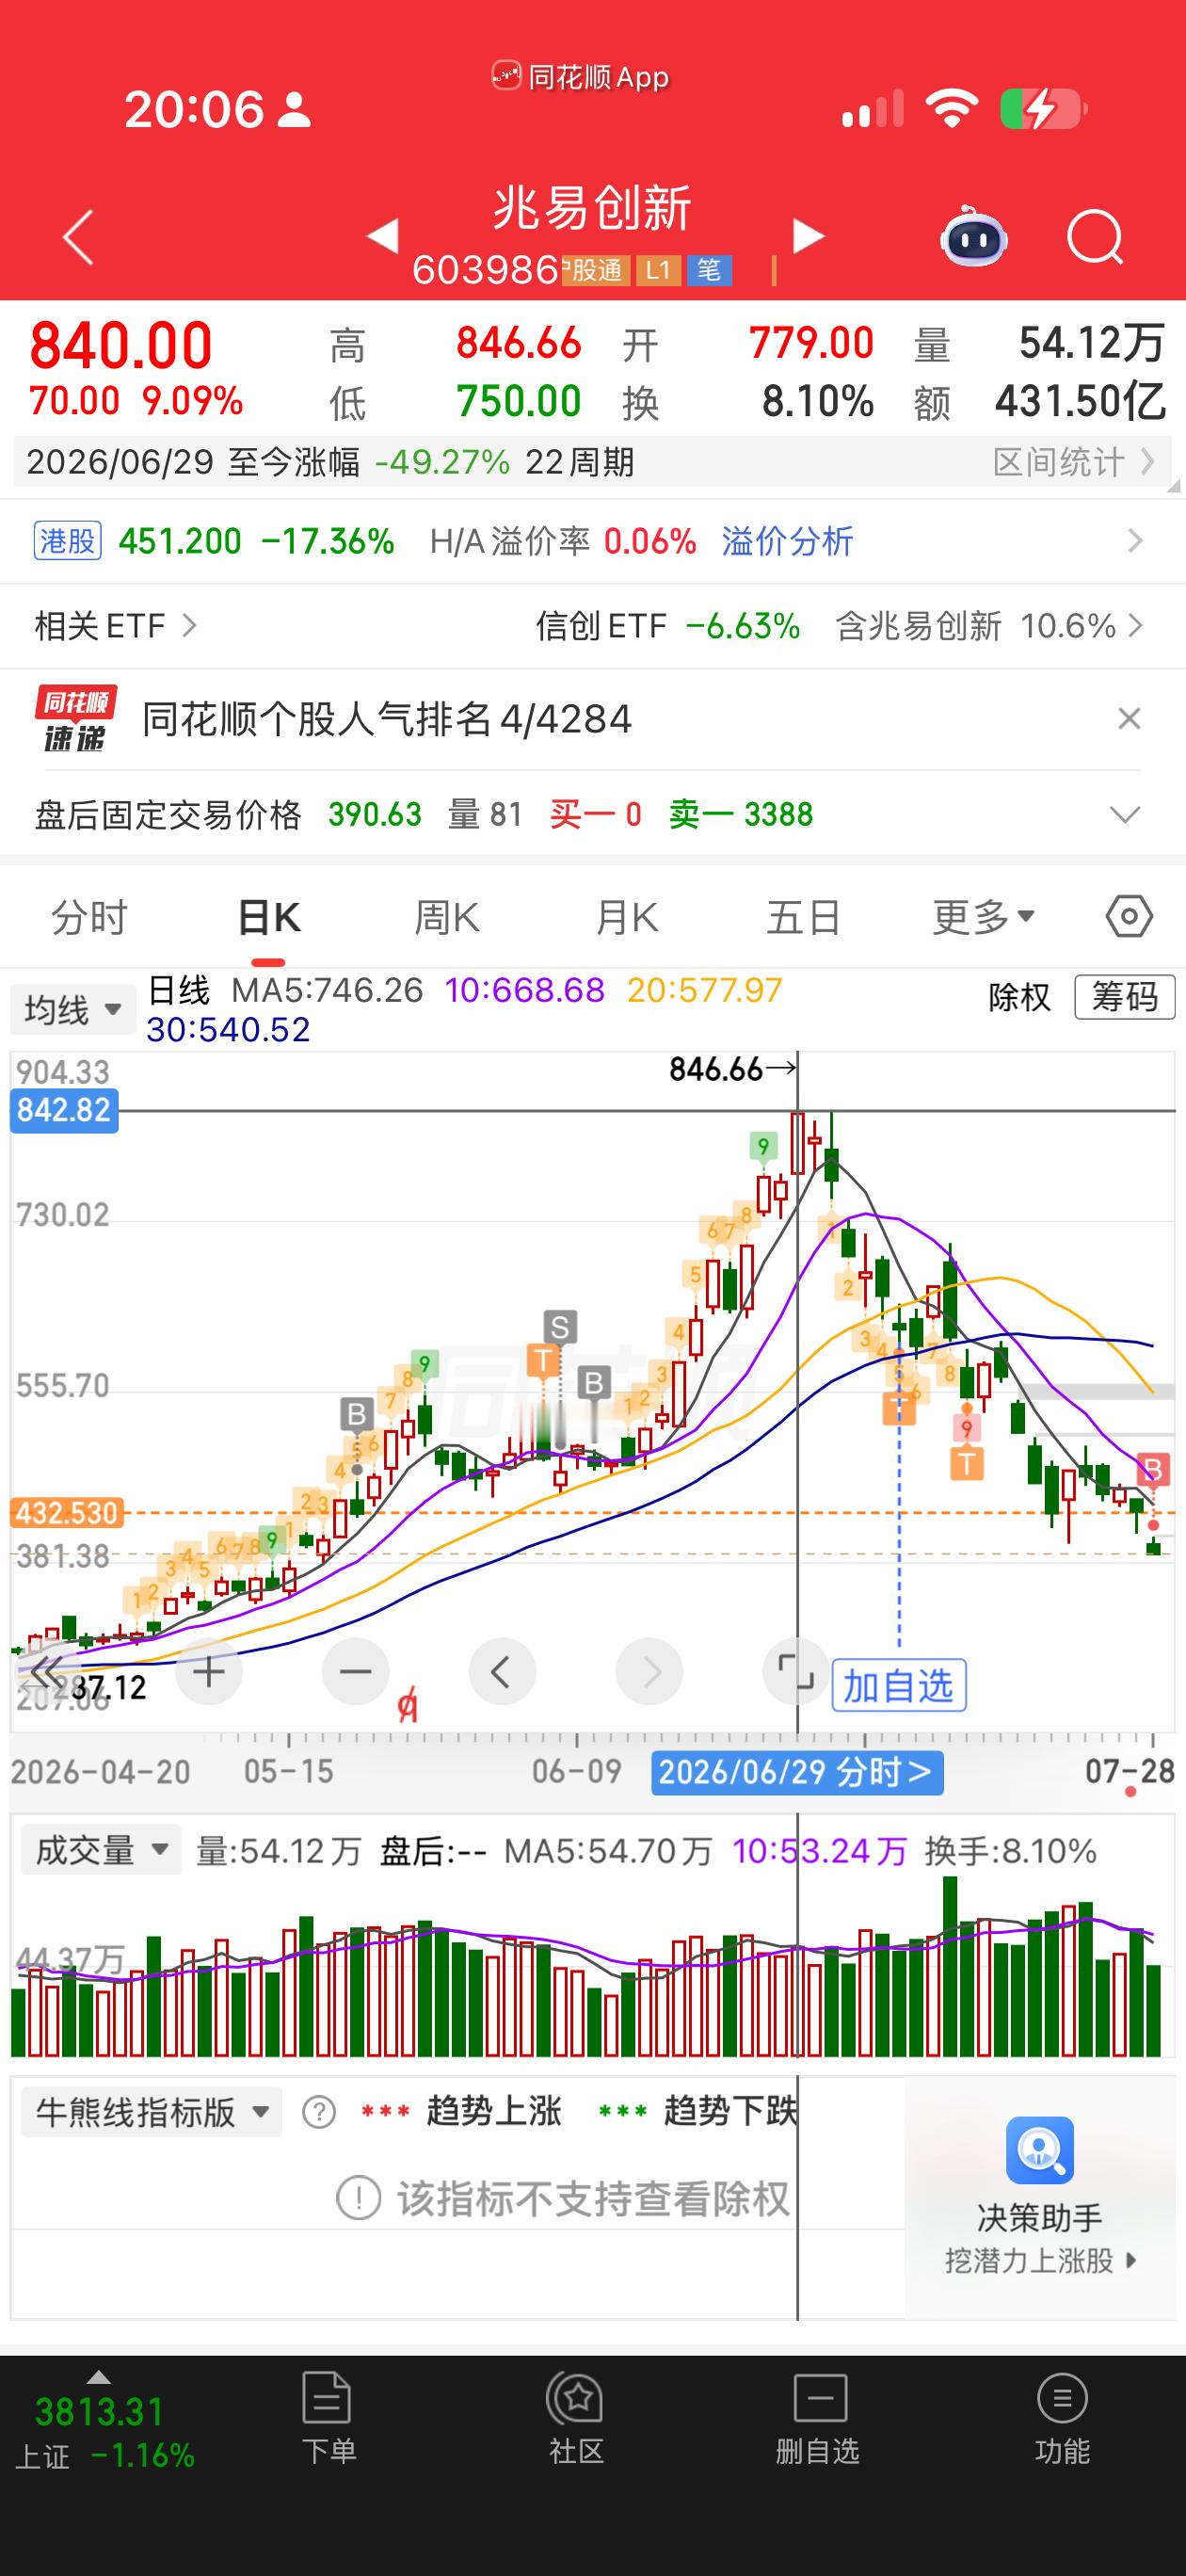Open the robot AI assistant icon
This screenshot has height=2576, width=1186.
click(973, 236)
